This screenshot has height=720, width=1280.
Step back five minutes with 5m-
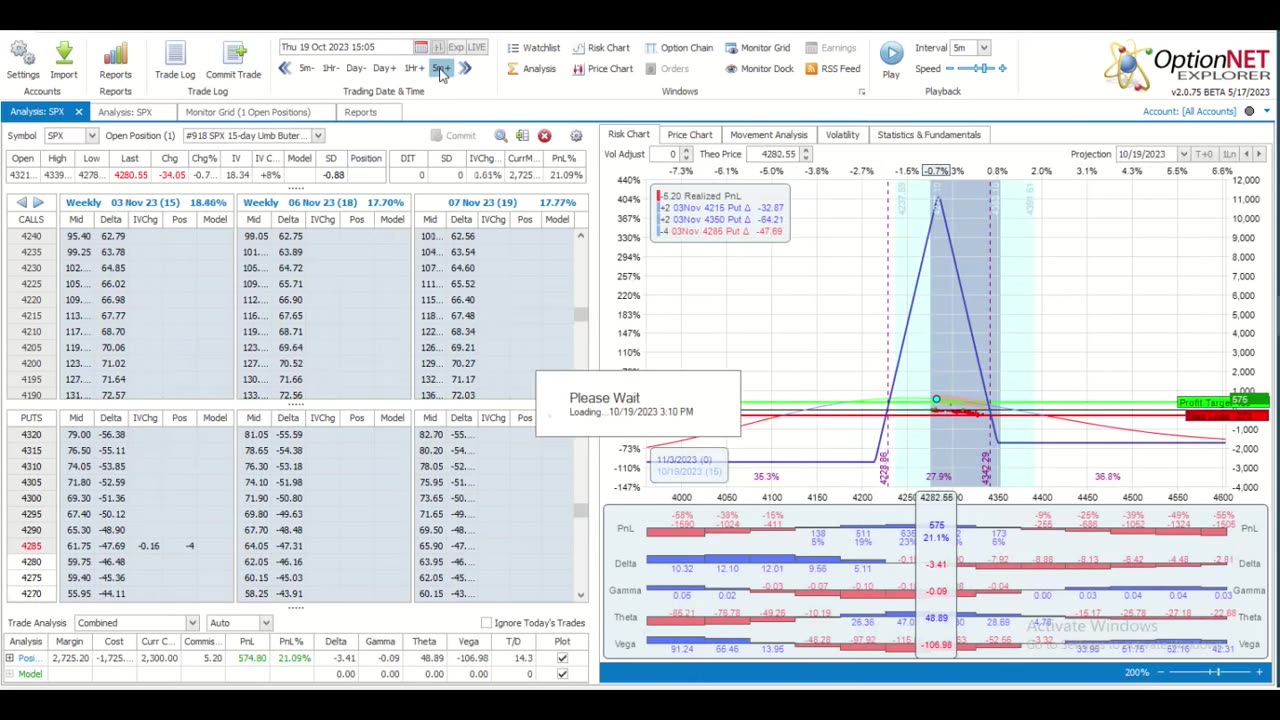(x=306, y=68)
